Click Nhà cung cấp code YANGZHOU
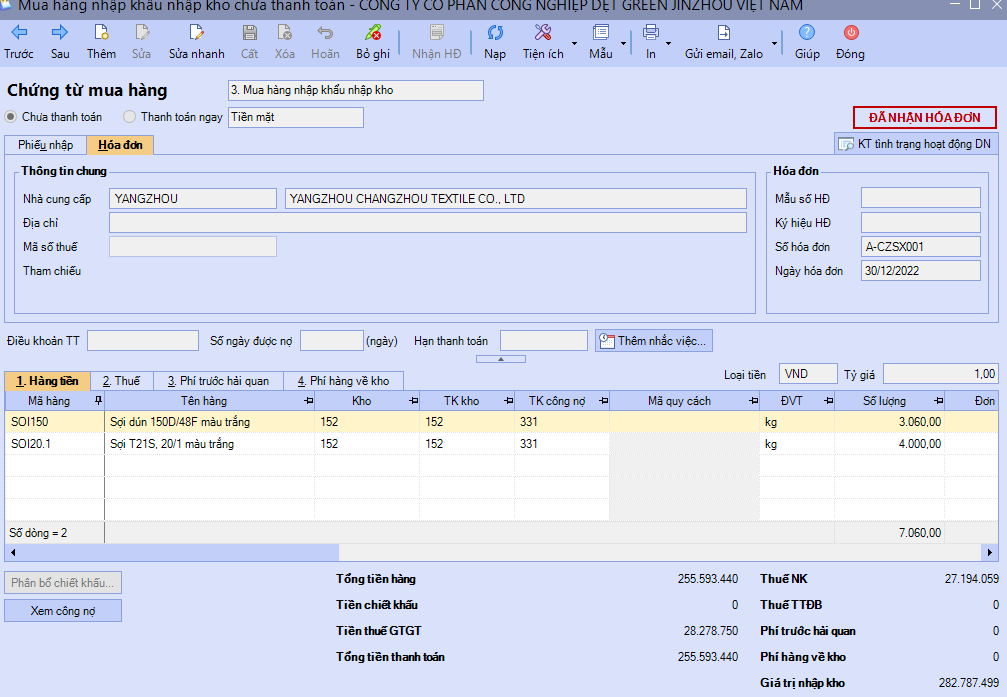The height and width of the screenshot is (697, 1007). [193, 199]
